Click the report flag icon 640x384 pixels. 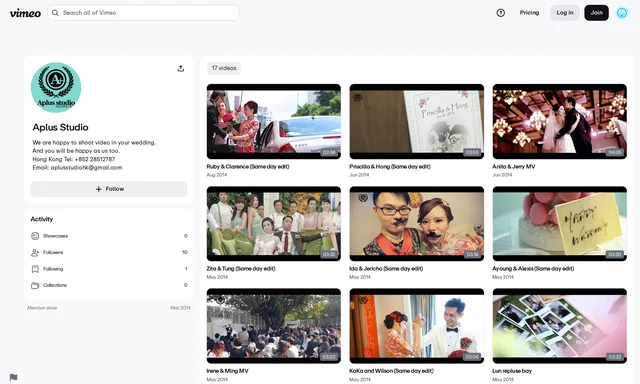(x=13, y=377)
